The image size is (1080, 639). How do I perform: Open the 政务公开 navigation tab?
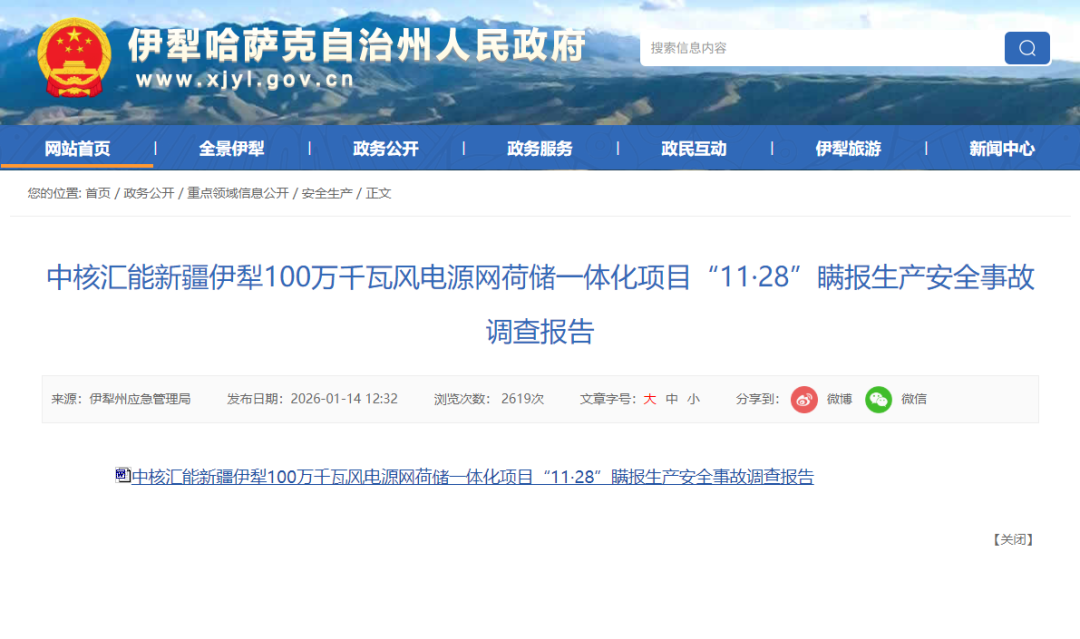pyautogui.click(x=386, y=148)
